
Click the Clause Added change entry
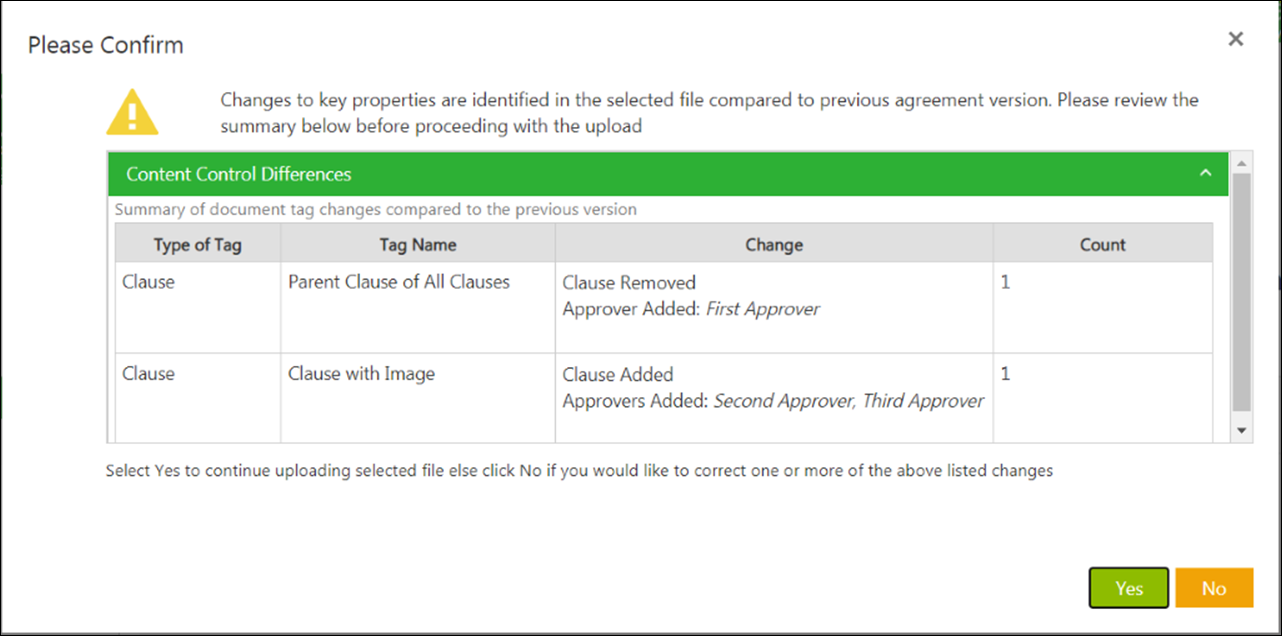(618, 374)
